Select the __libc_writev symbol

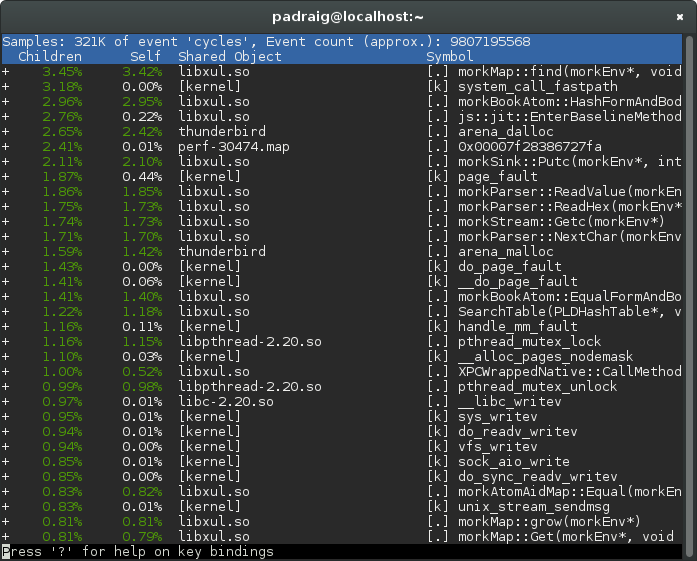point(510,402)
